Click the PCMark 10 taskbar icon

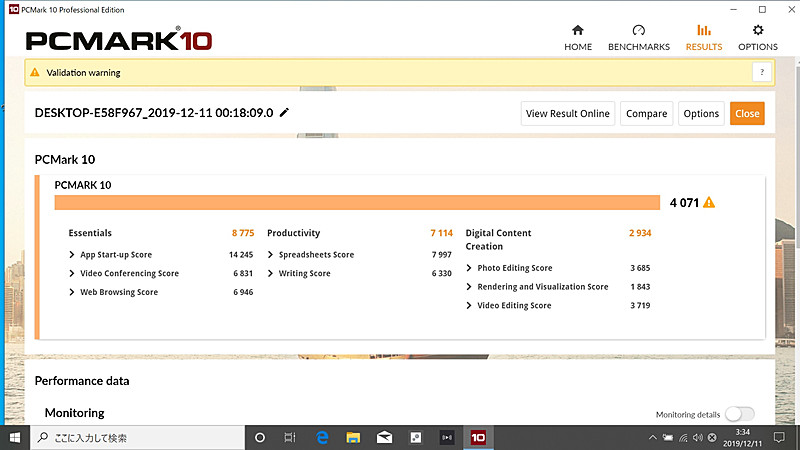tap(478, 437)
